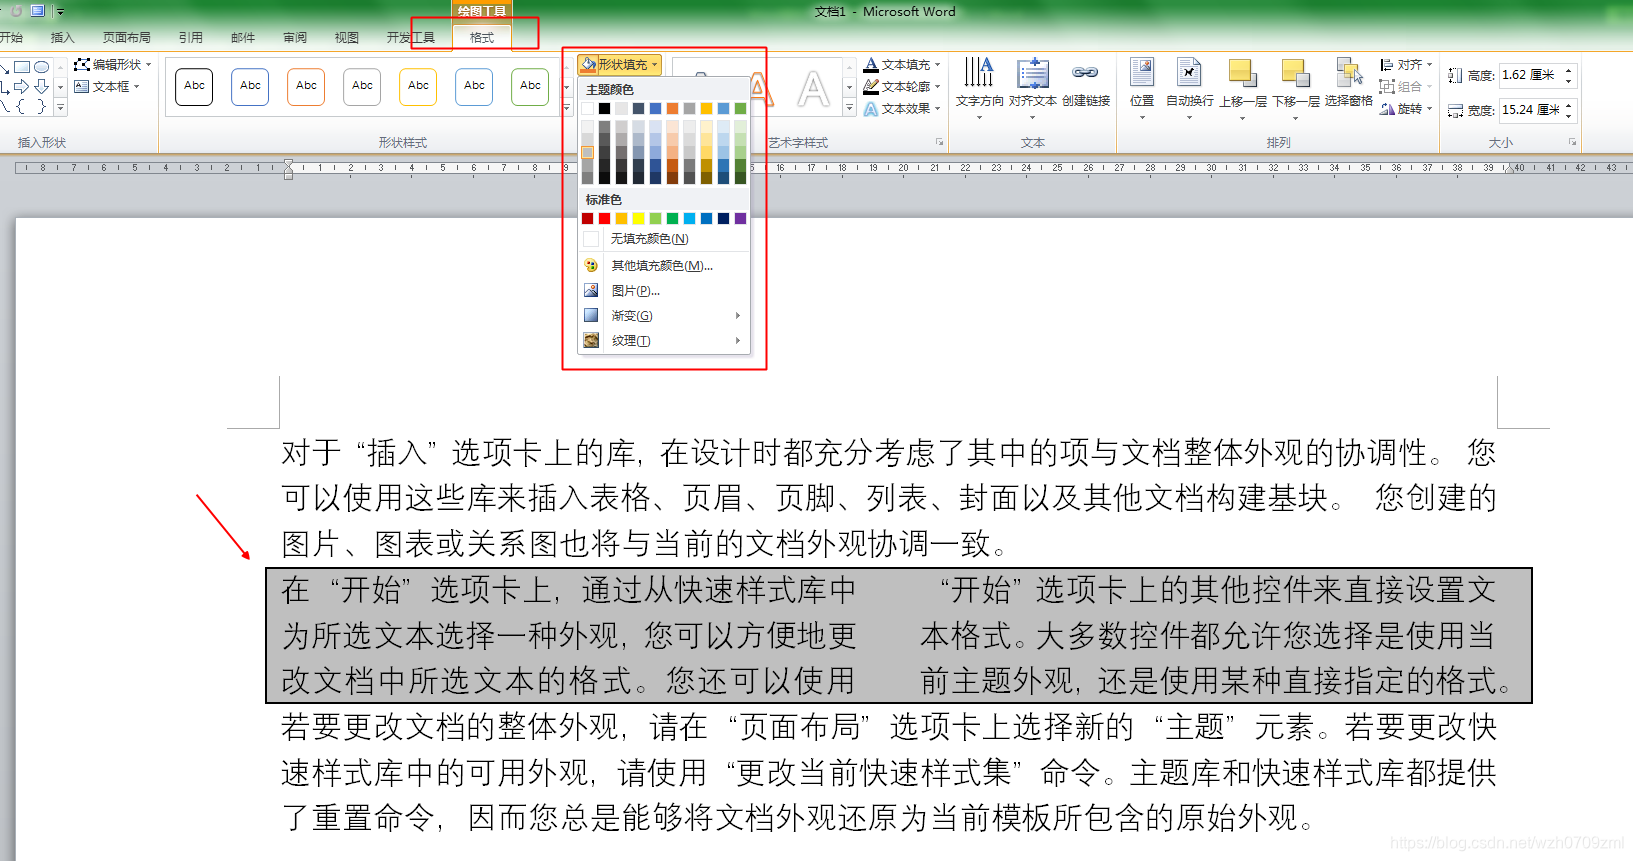Choose the black outlined Abc shape style
1633x861 pixels.
click(x=194, y=86)
